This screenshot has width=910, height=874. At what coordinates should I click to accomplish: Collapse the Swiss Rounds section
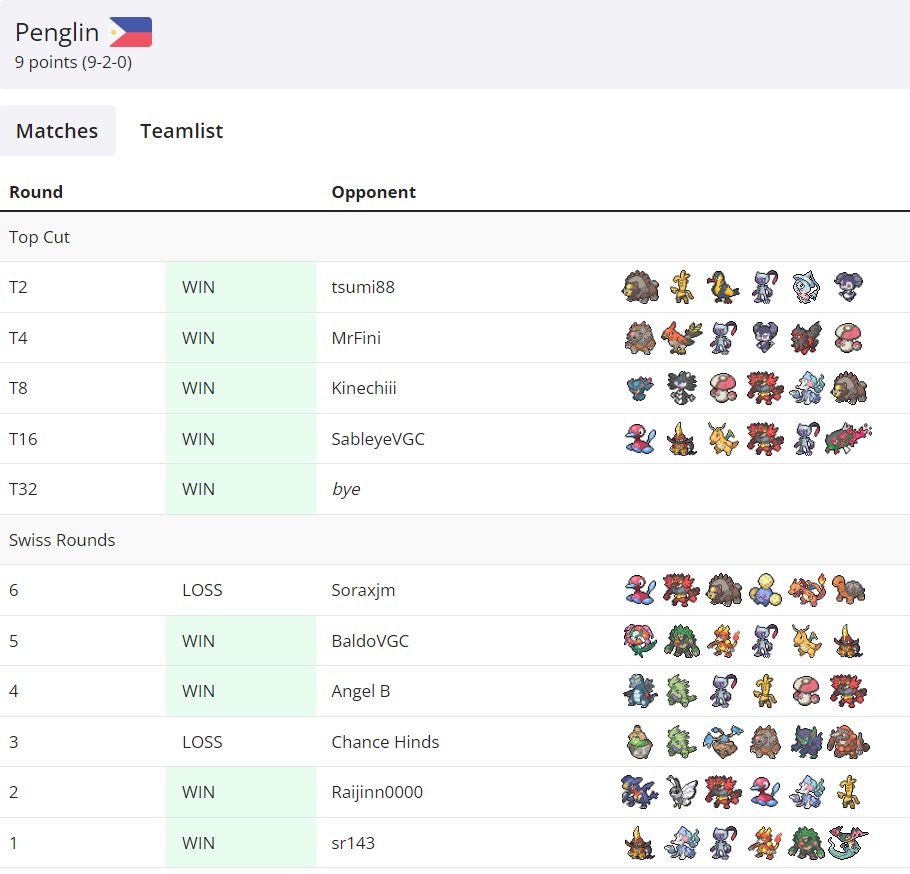point(62,540)
